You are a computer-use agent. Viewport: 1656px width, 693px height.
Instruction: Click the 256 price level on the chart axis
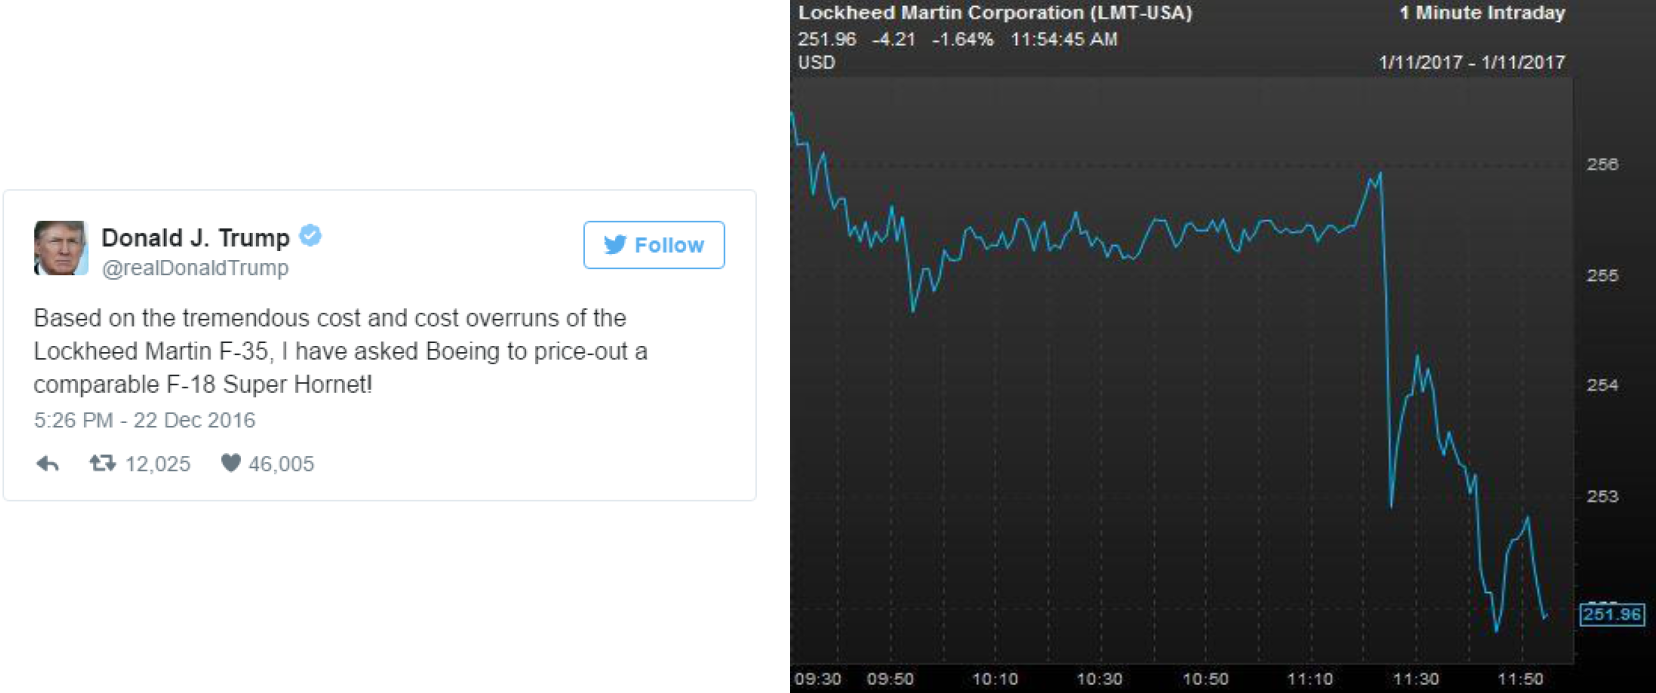pyautogui.click(x=1602, y=164)
